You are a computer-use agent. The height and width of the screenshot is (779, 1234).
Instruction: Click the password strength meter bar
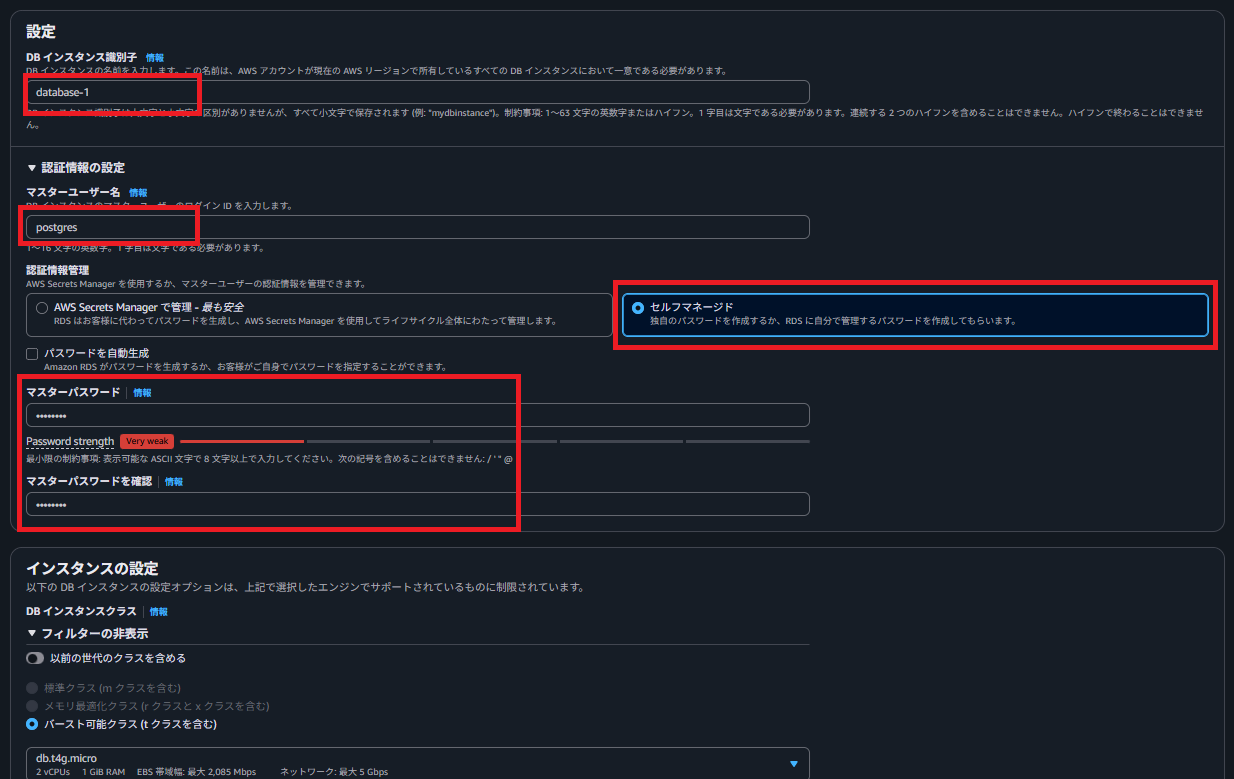click(x=495, y=441)
